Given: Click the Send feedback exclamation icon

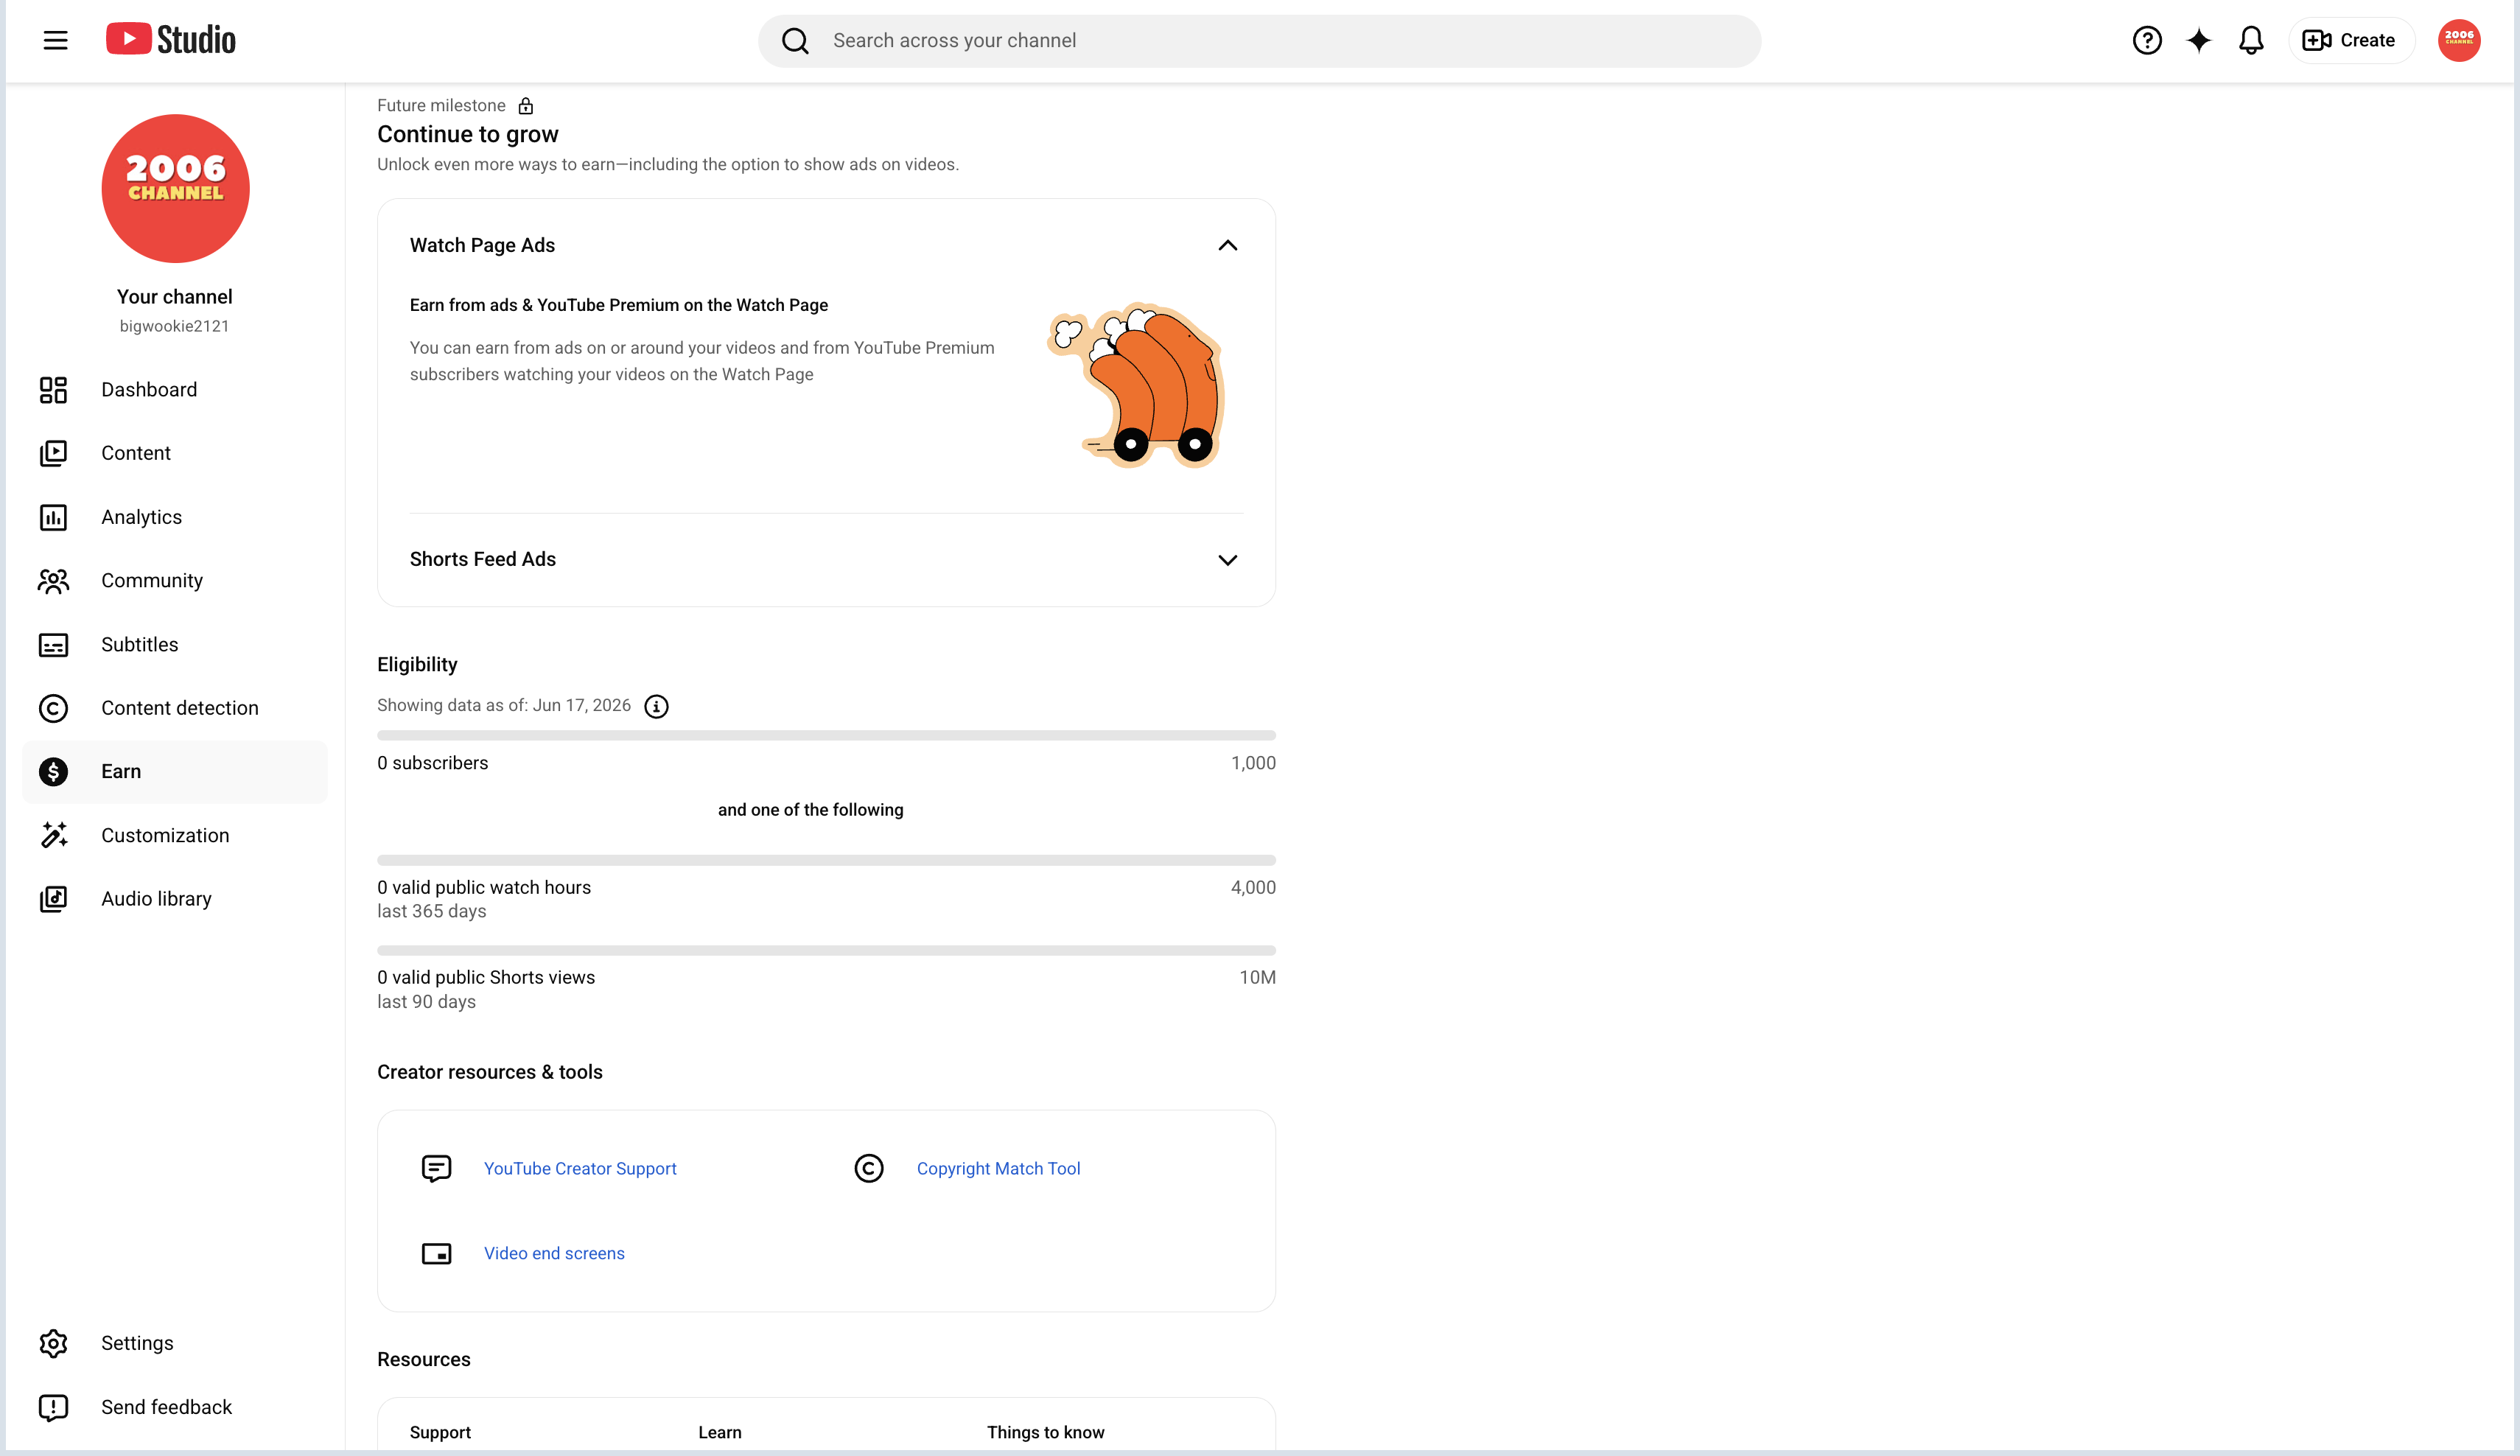Looking at the screenshot, I should point(53,1407).
